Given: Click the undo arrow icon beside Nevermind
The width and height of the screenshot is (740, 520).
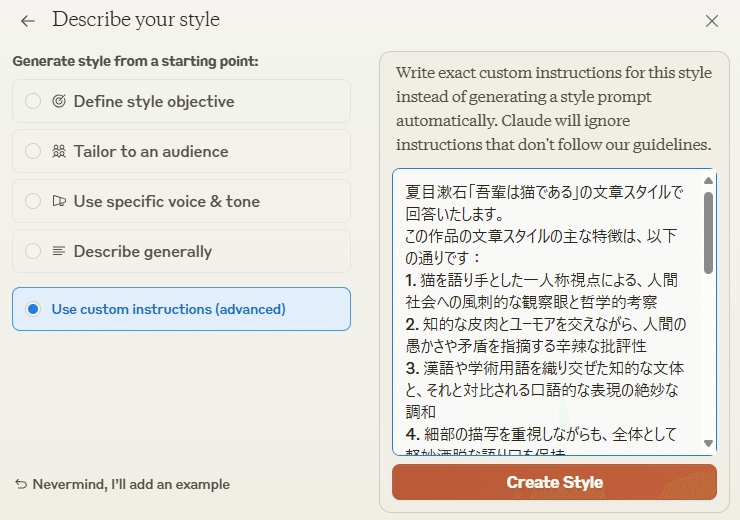Looking at the screenshot, I should [21, 484].
